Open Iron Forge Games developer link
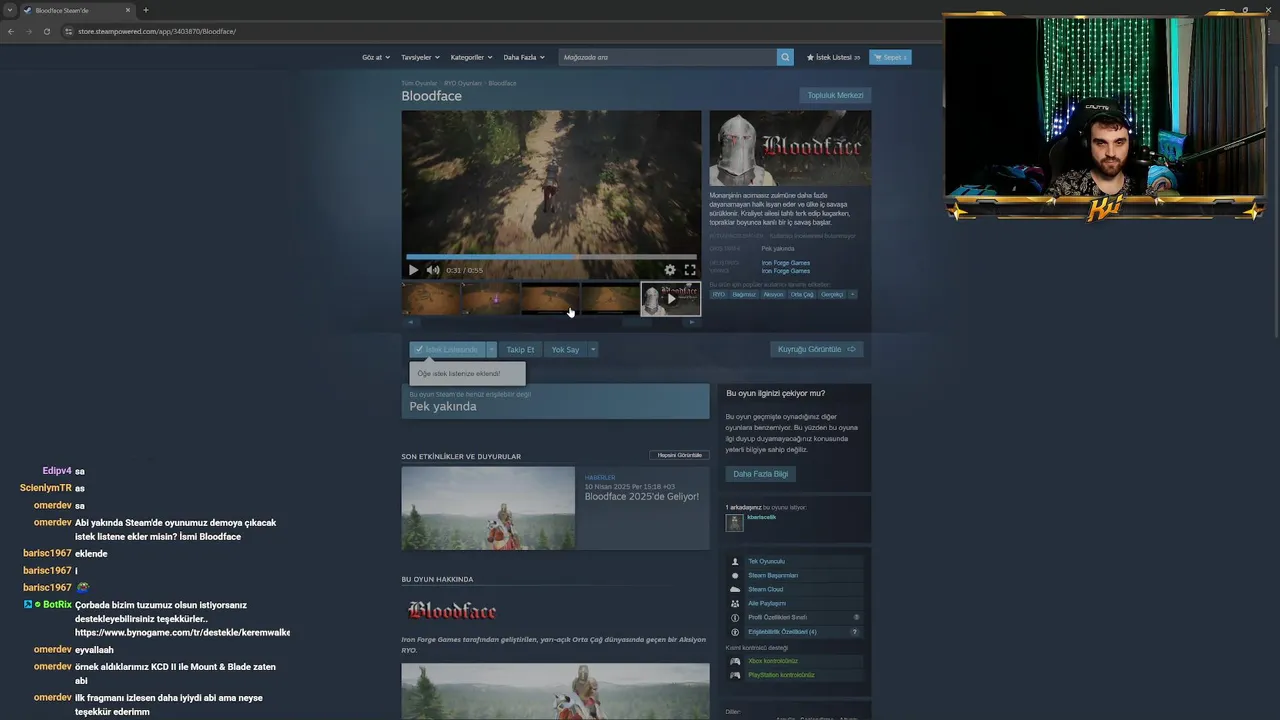This screenshot has height=720, width=1280. click(786, 263)
